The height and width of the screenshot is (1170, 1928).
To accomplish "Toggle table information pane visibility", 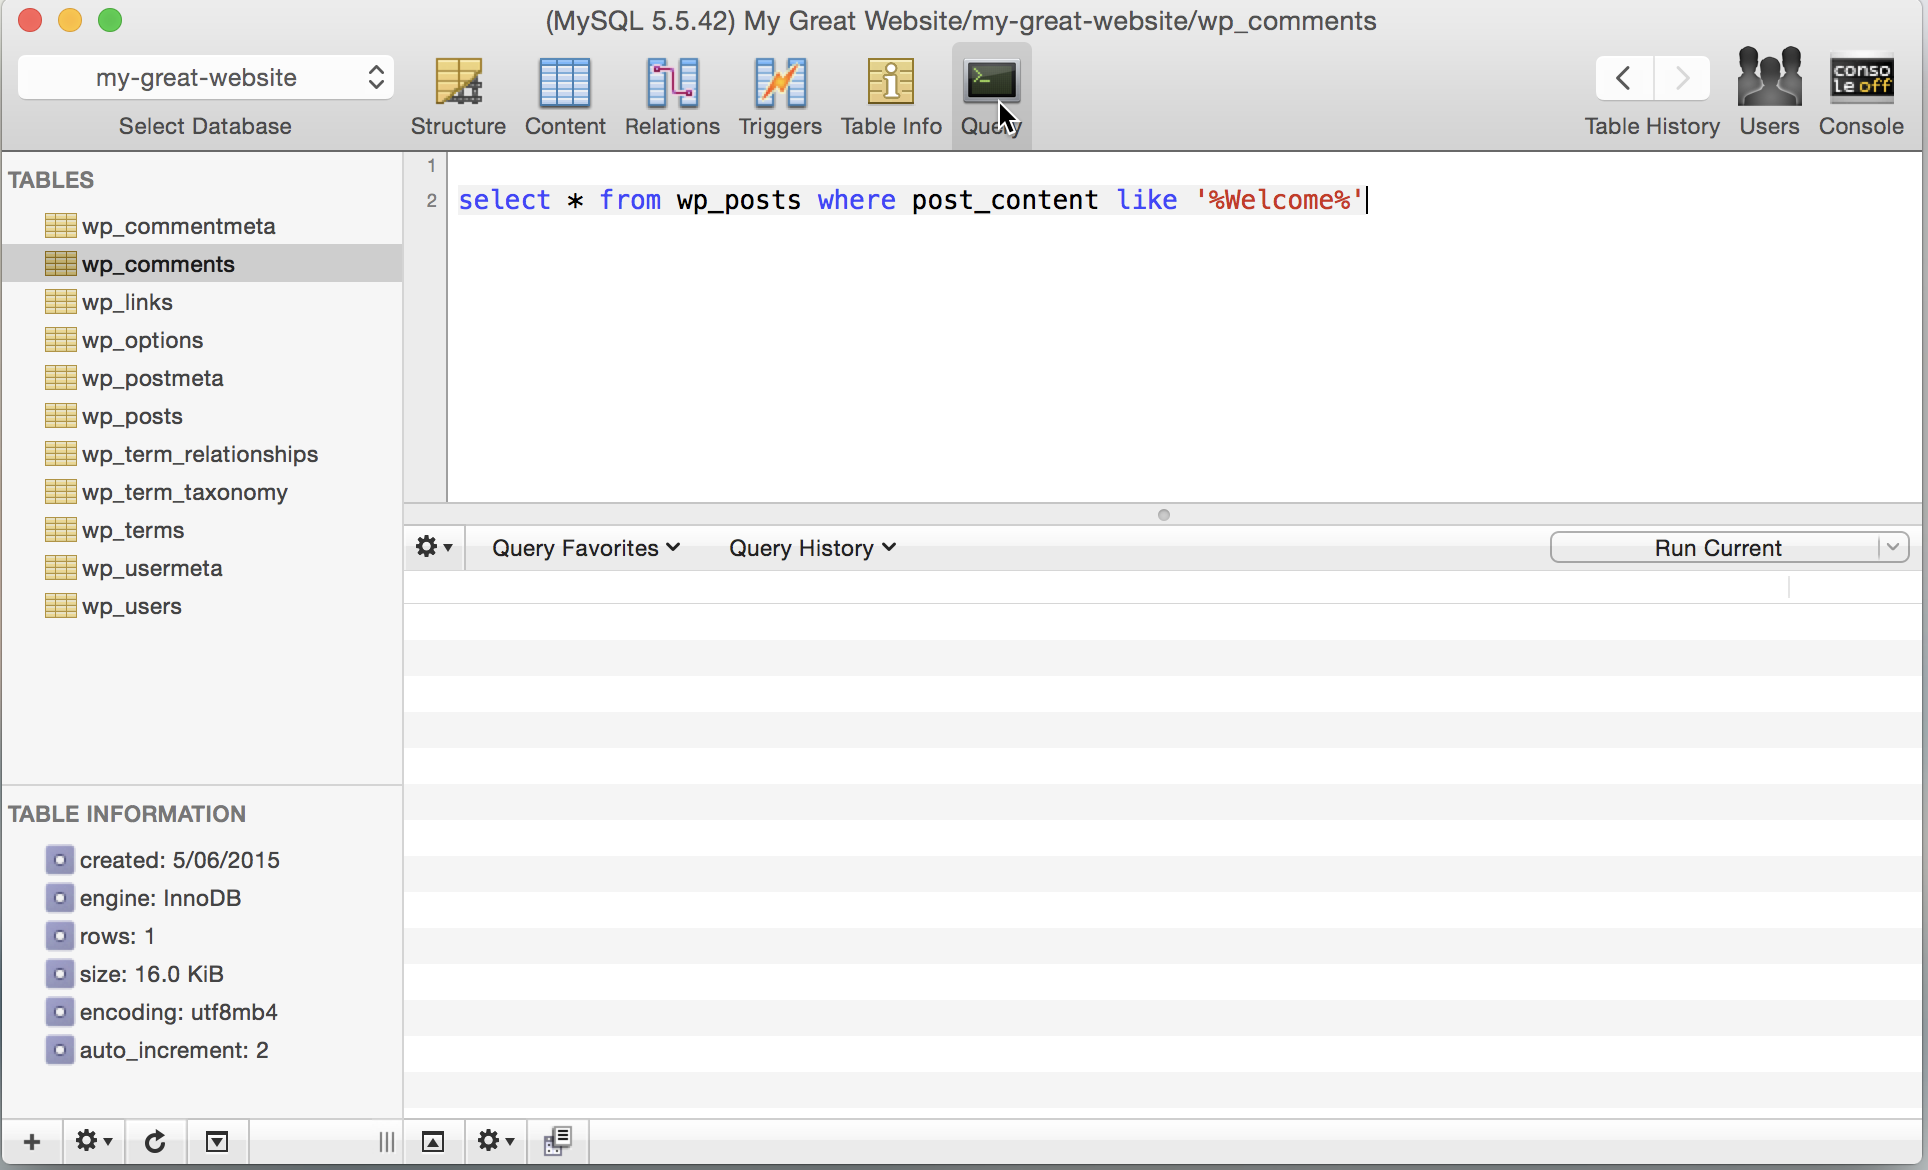I will click(217, 1142).
